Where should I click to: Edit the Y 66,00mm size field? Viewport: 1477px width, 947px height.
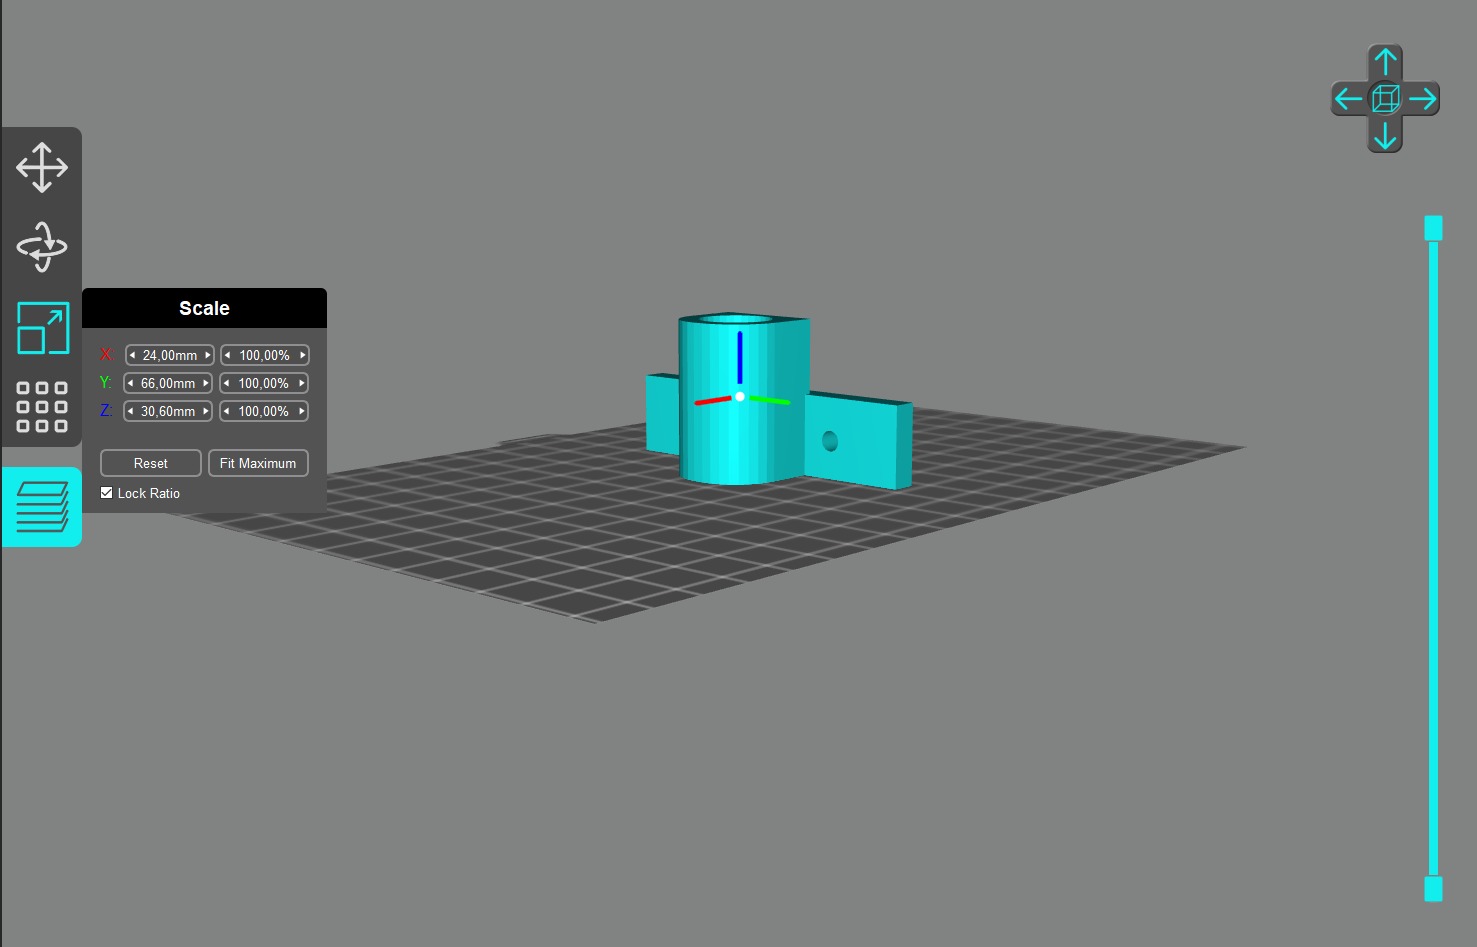(x=168, y=383)
